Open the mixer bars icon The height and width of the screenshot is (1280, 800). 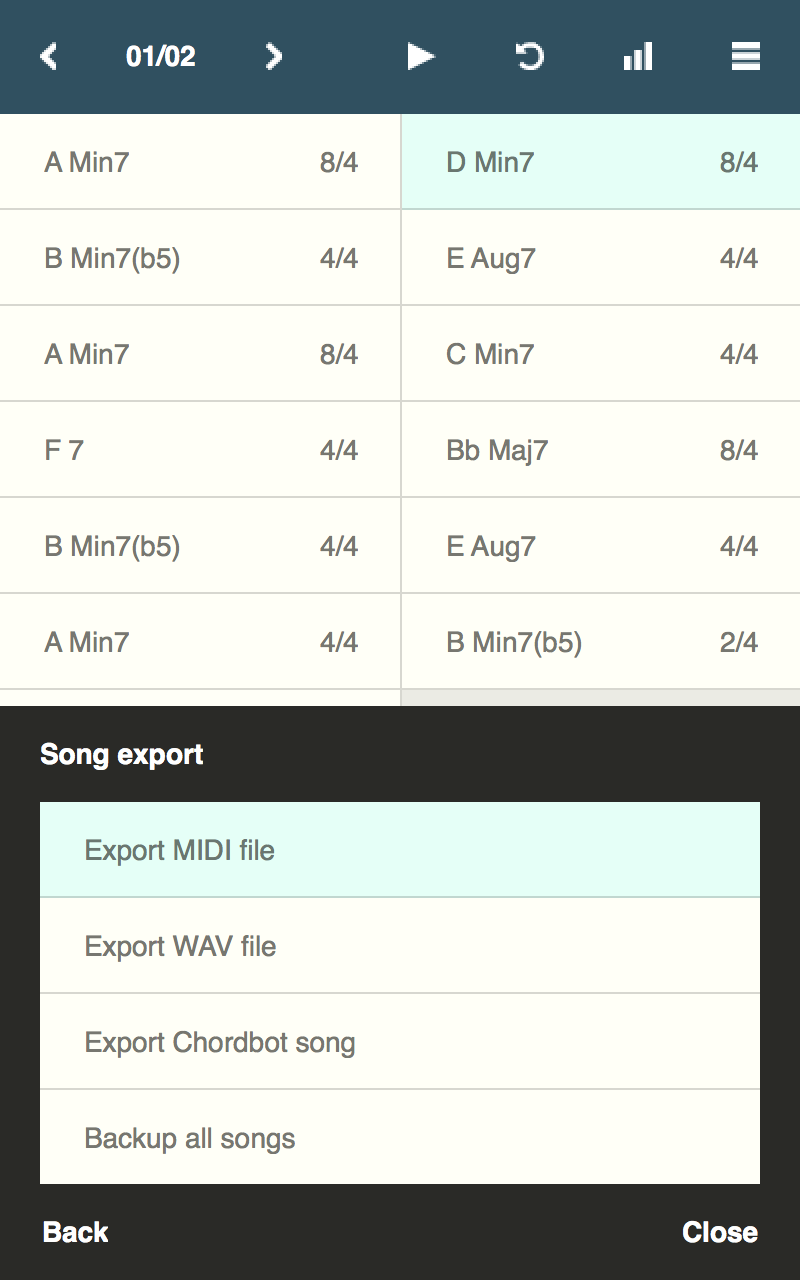[638, 57]
